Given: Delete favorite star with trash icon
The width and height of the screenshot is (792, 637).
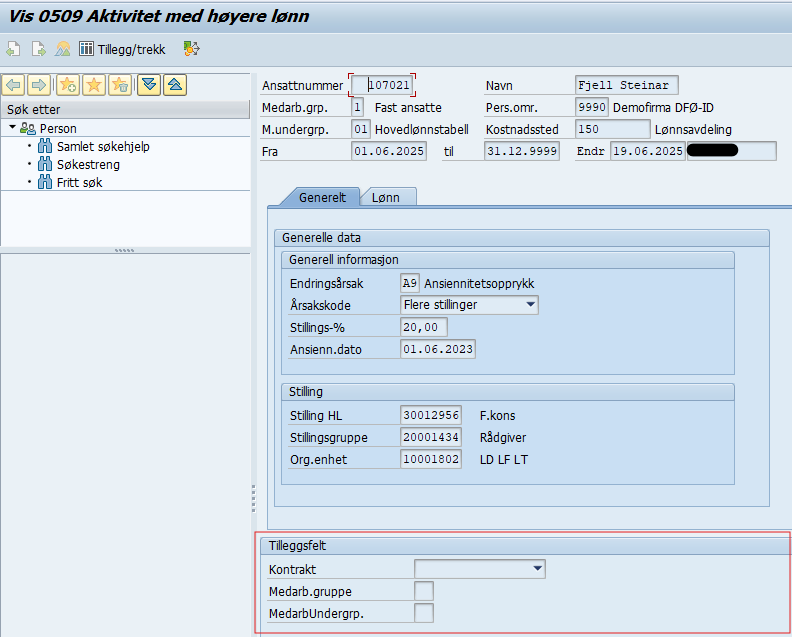Looking at the screenshot, I should coord(120,85).
